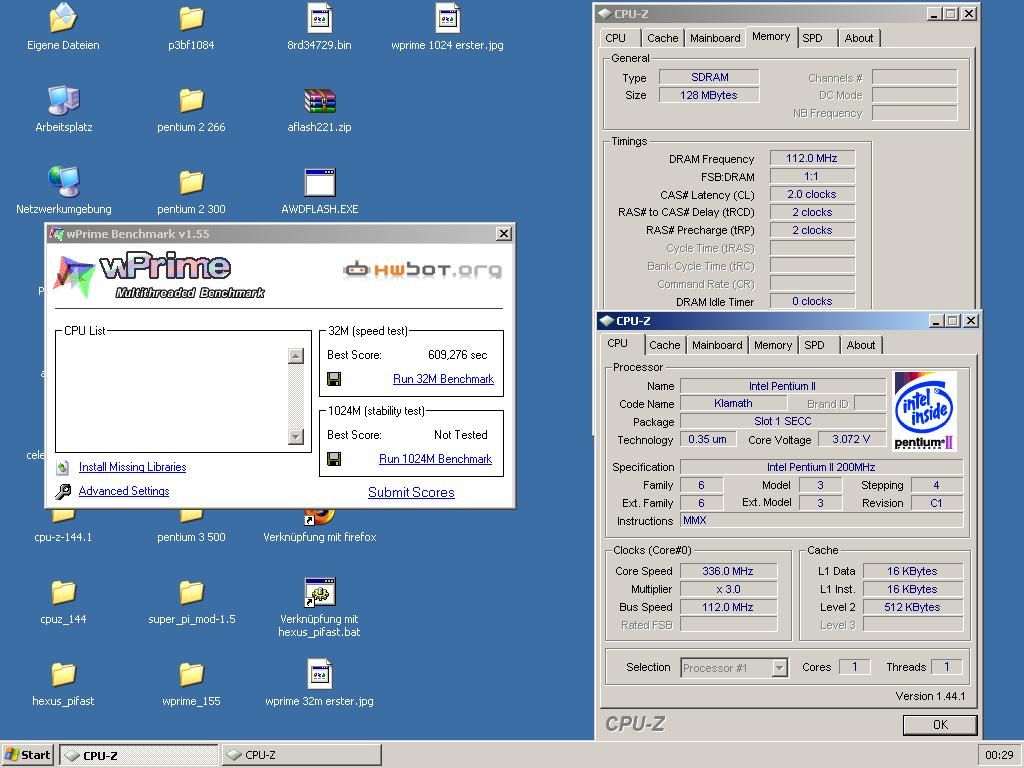Click Install Missing Libraries link
1024x768 pixels.
(x=133, y=467)
